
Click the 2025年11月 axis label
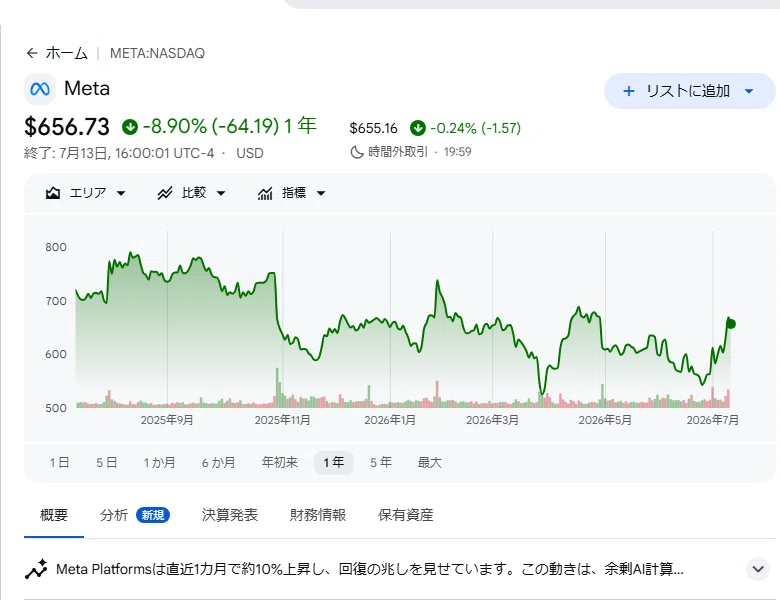282,420
